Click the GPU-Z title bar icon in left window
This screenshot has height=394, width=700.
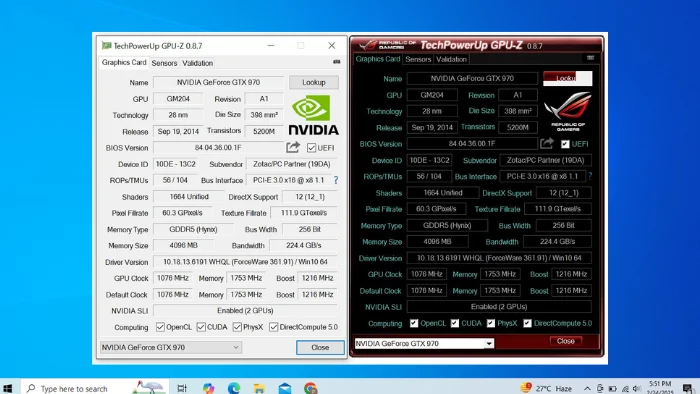(x=106, y=46)
